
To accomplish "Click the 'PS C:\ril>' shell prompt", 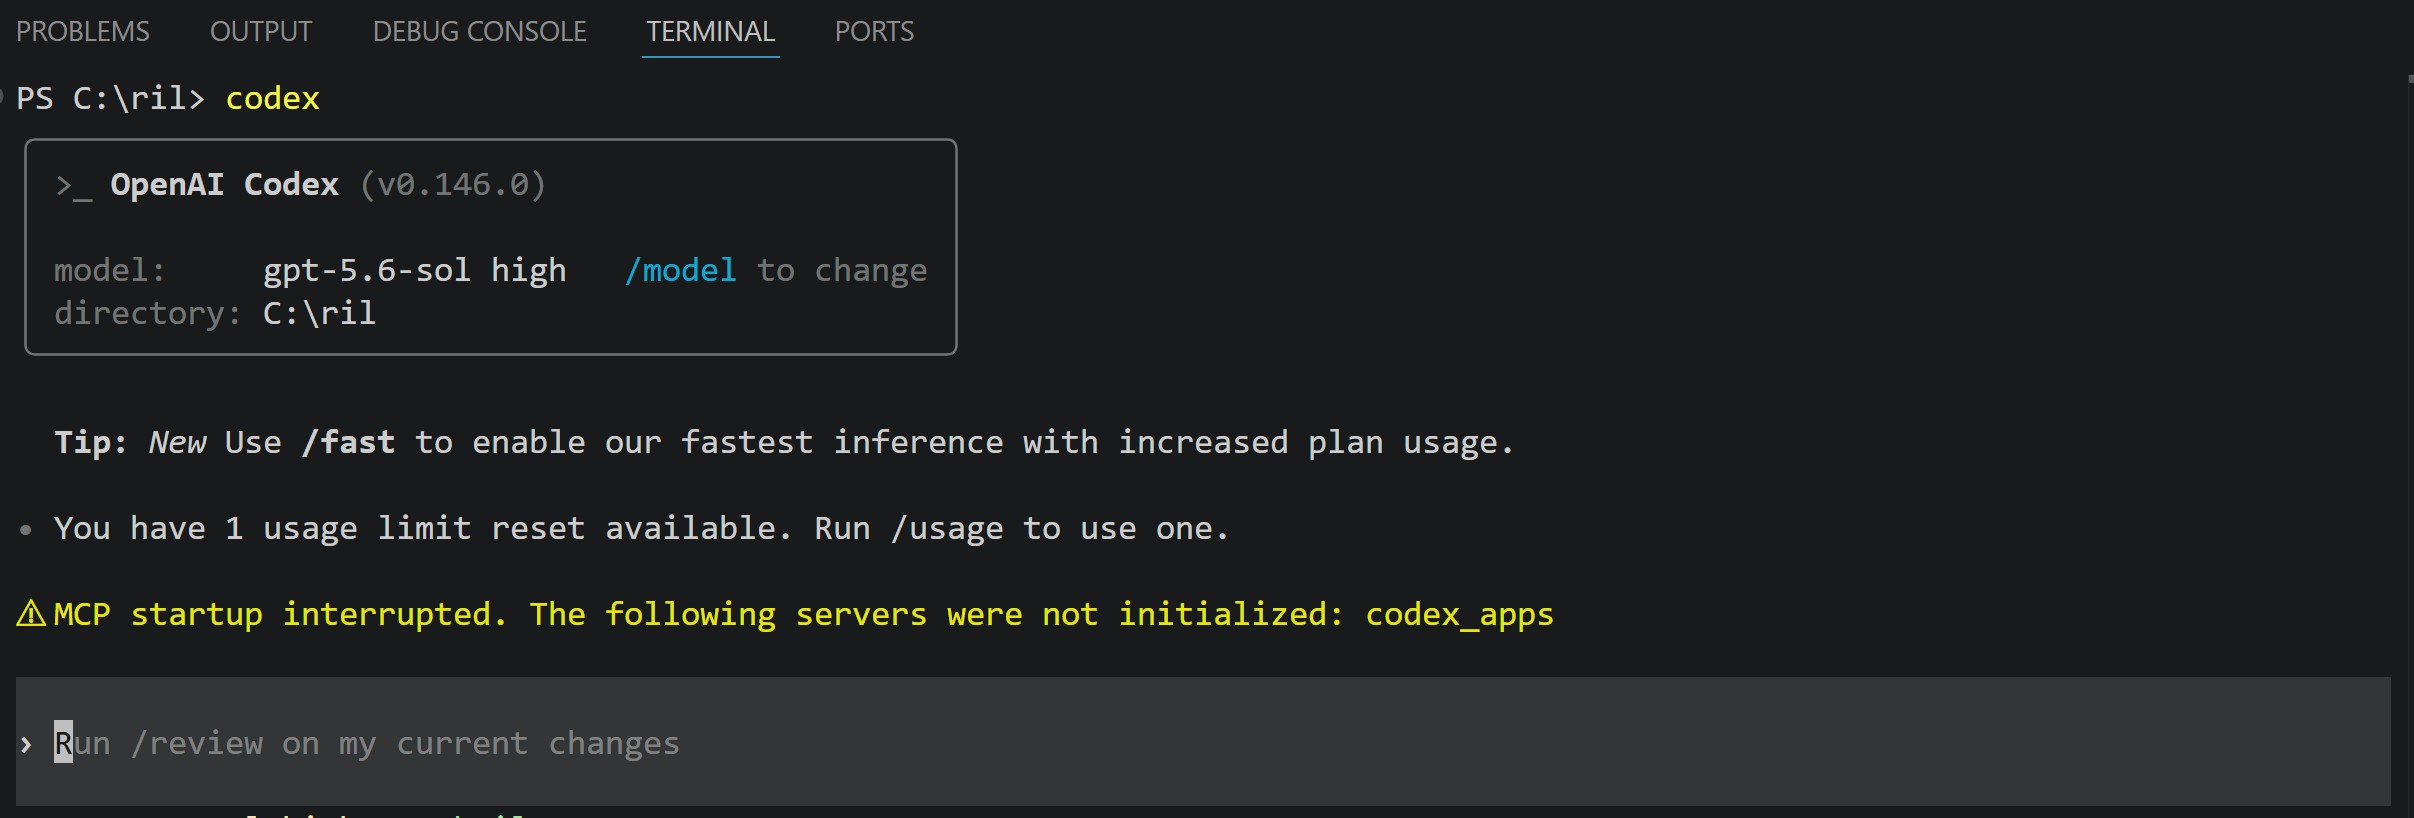I will [x=110, y=98].
